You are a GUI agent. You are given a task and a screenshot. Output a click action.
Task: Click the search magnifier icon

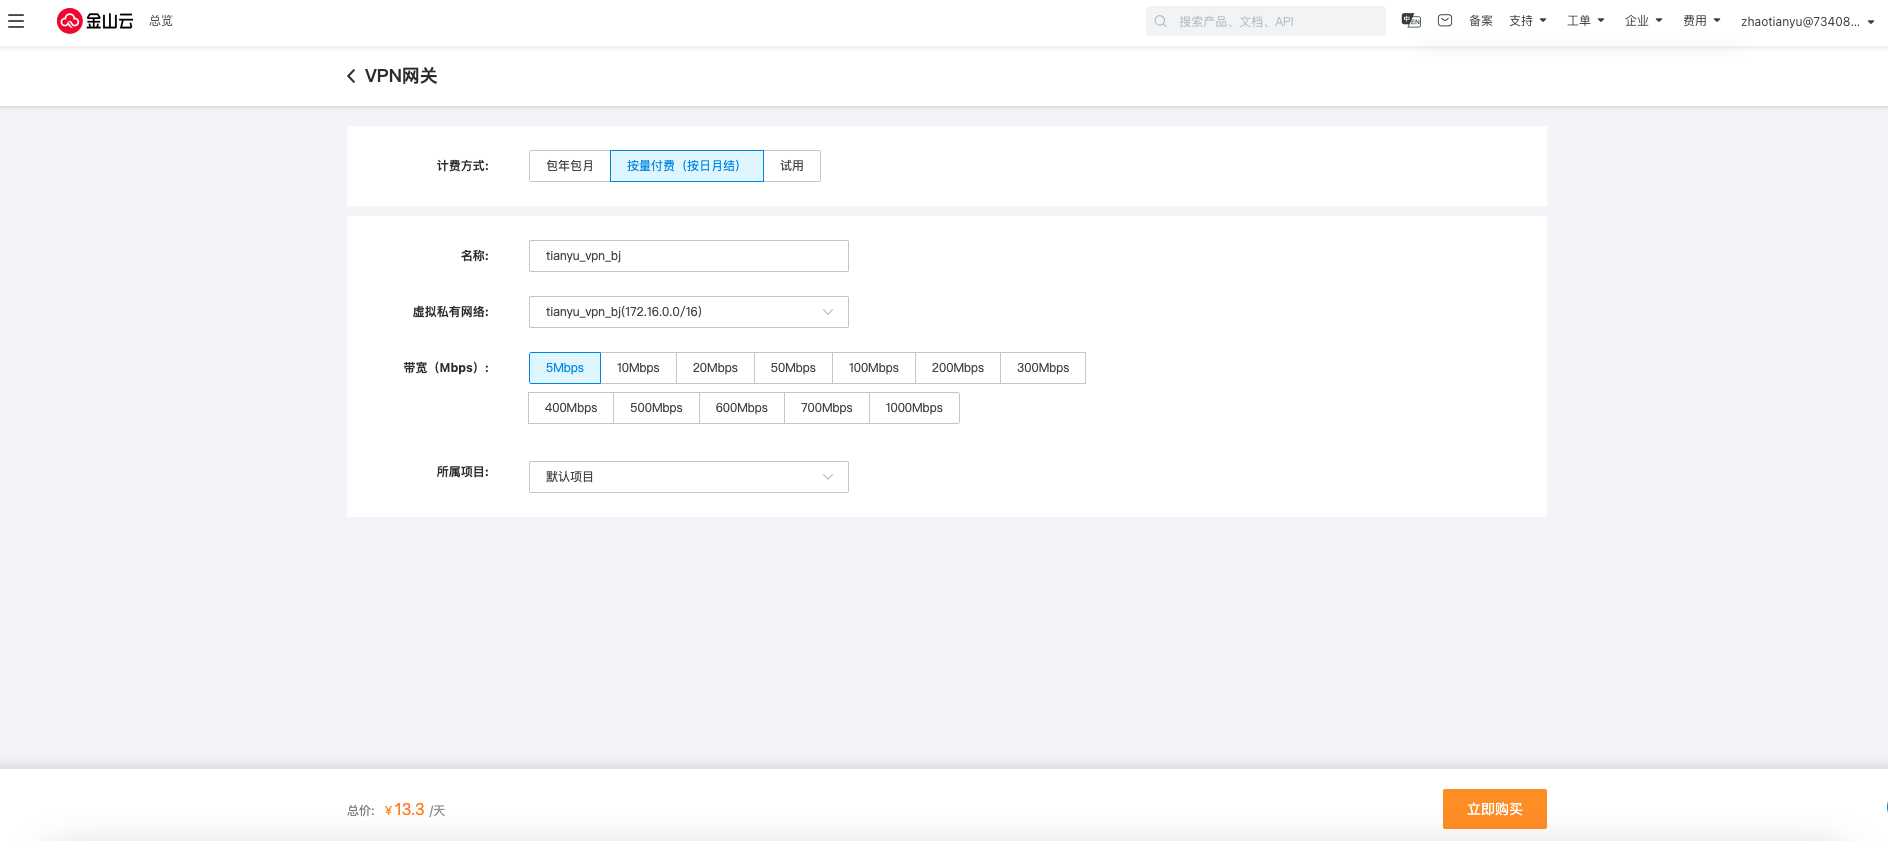click(x=1161, y=21)
